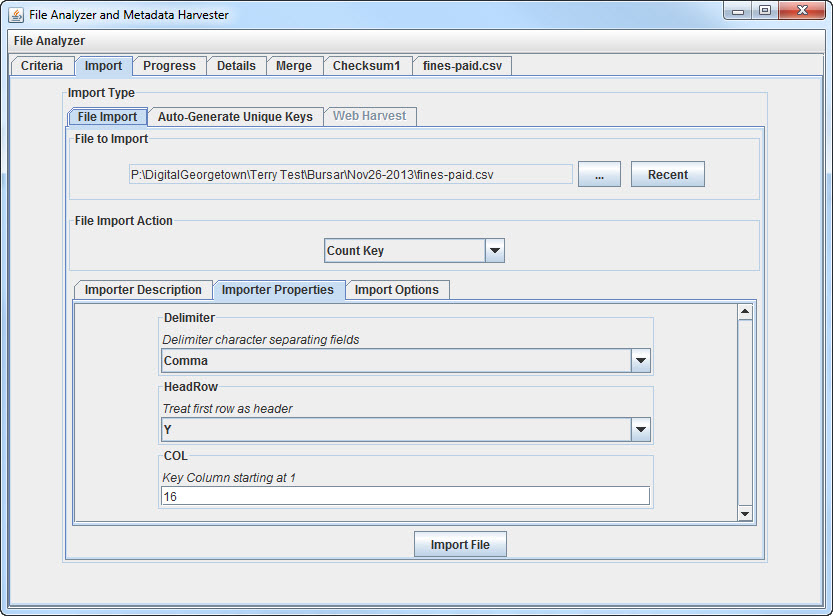Open the File Analyzer menu

click(50, 41)
